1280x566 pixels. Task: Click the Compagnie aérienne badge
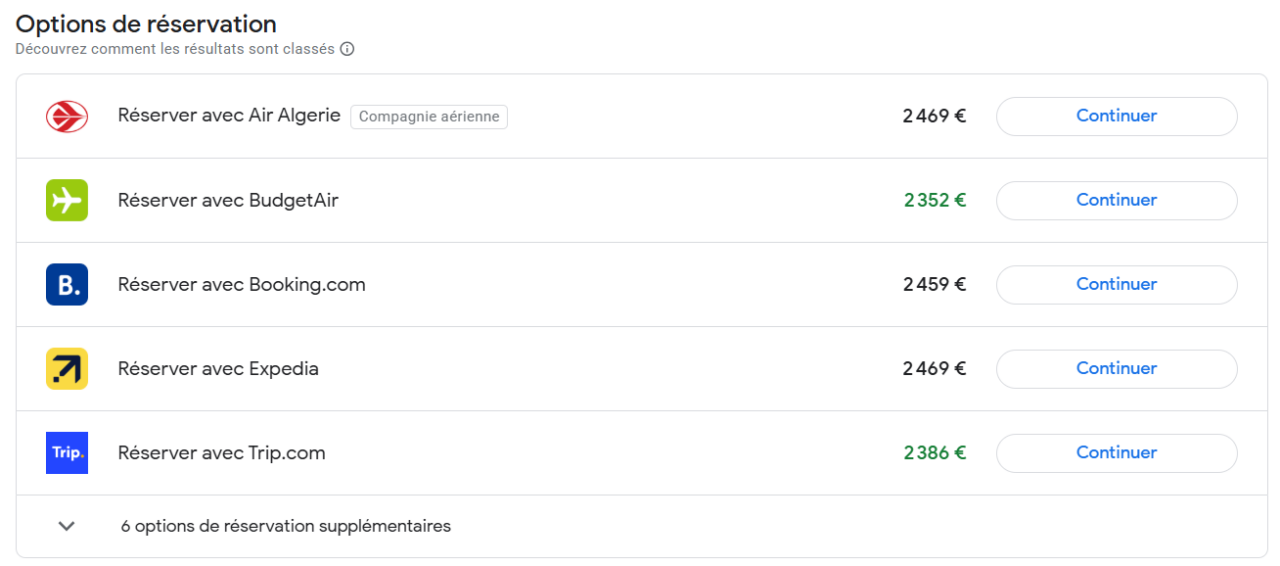[428, 117]
